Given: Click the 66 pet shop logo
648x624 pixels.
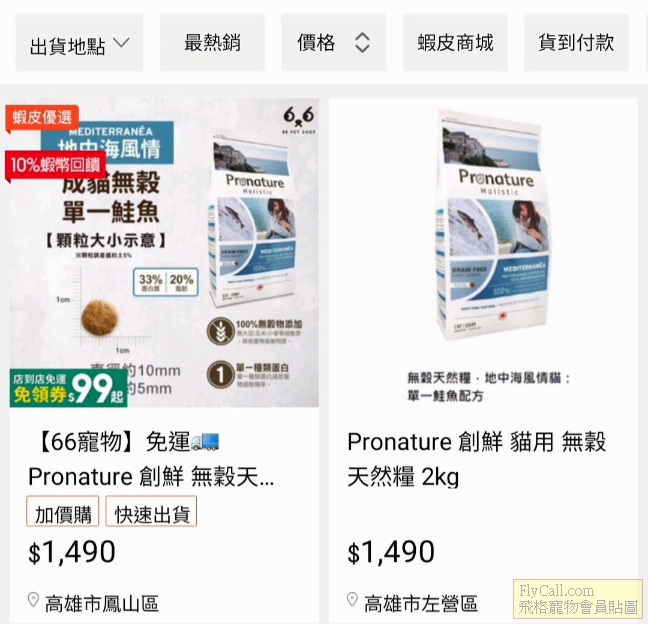Looking at the screenshot, I should pyautogui.click(x=298, y=120).
